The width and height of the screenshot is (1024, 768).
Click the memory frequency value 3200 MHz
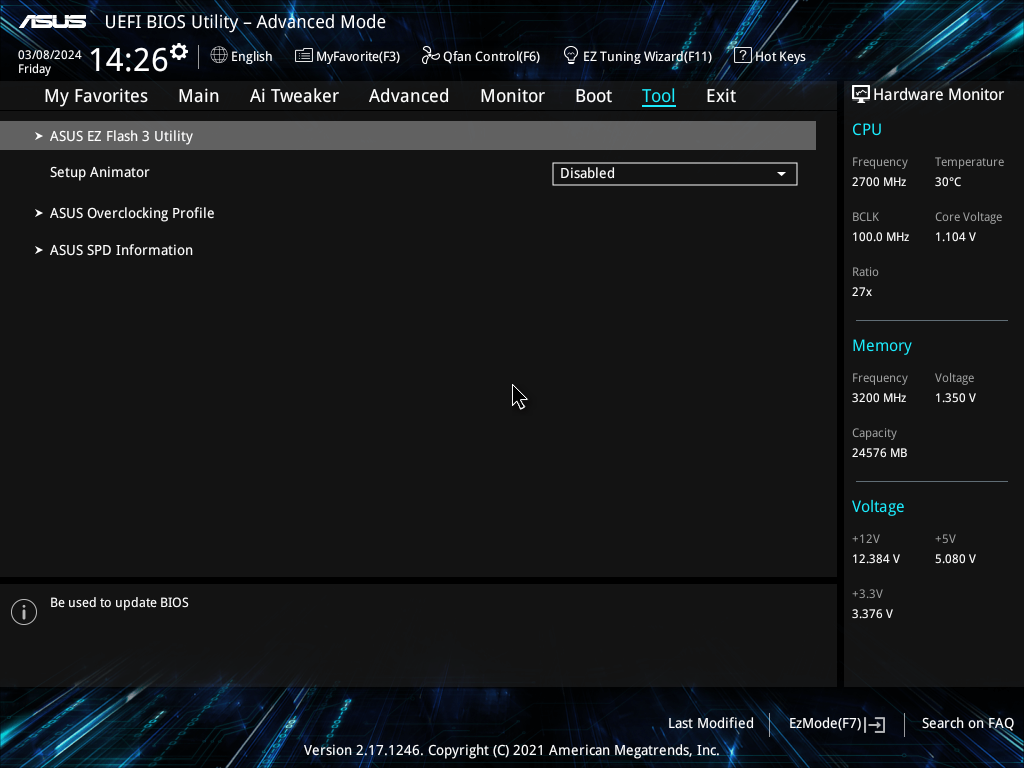click(x=879, y=398)
